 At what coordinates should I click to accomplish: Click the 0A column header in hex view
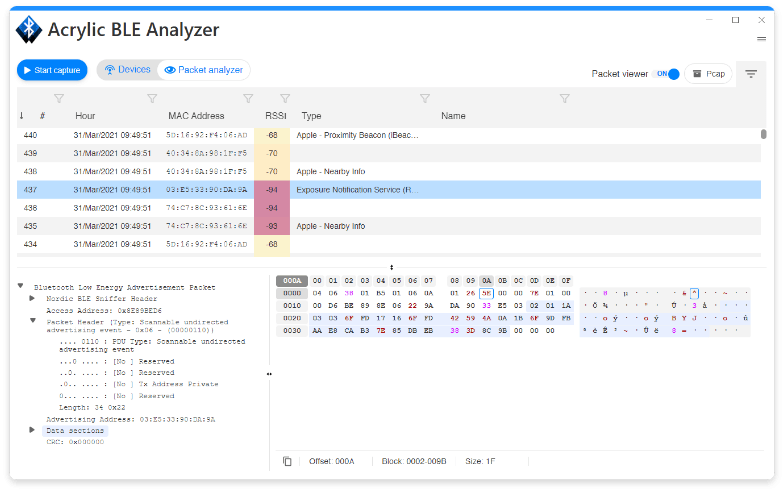click(x=486, y=280)
